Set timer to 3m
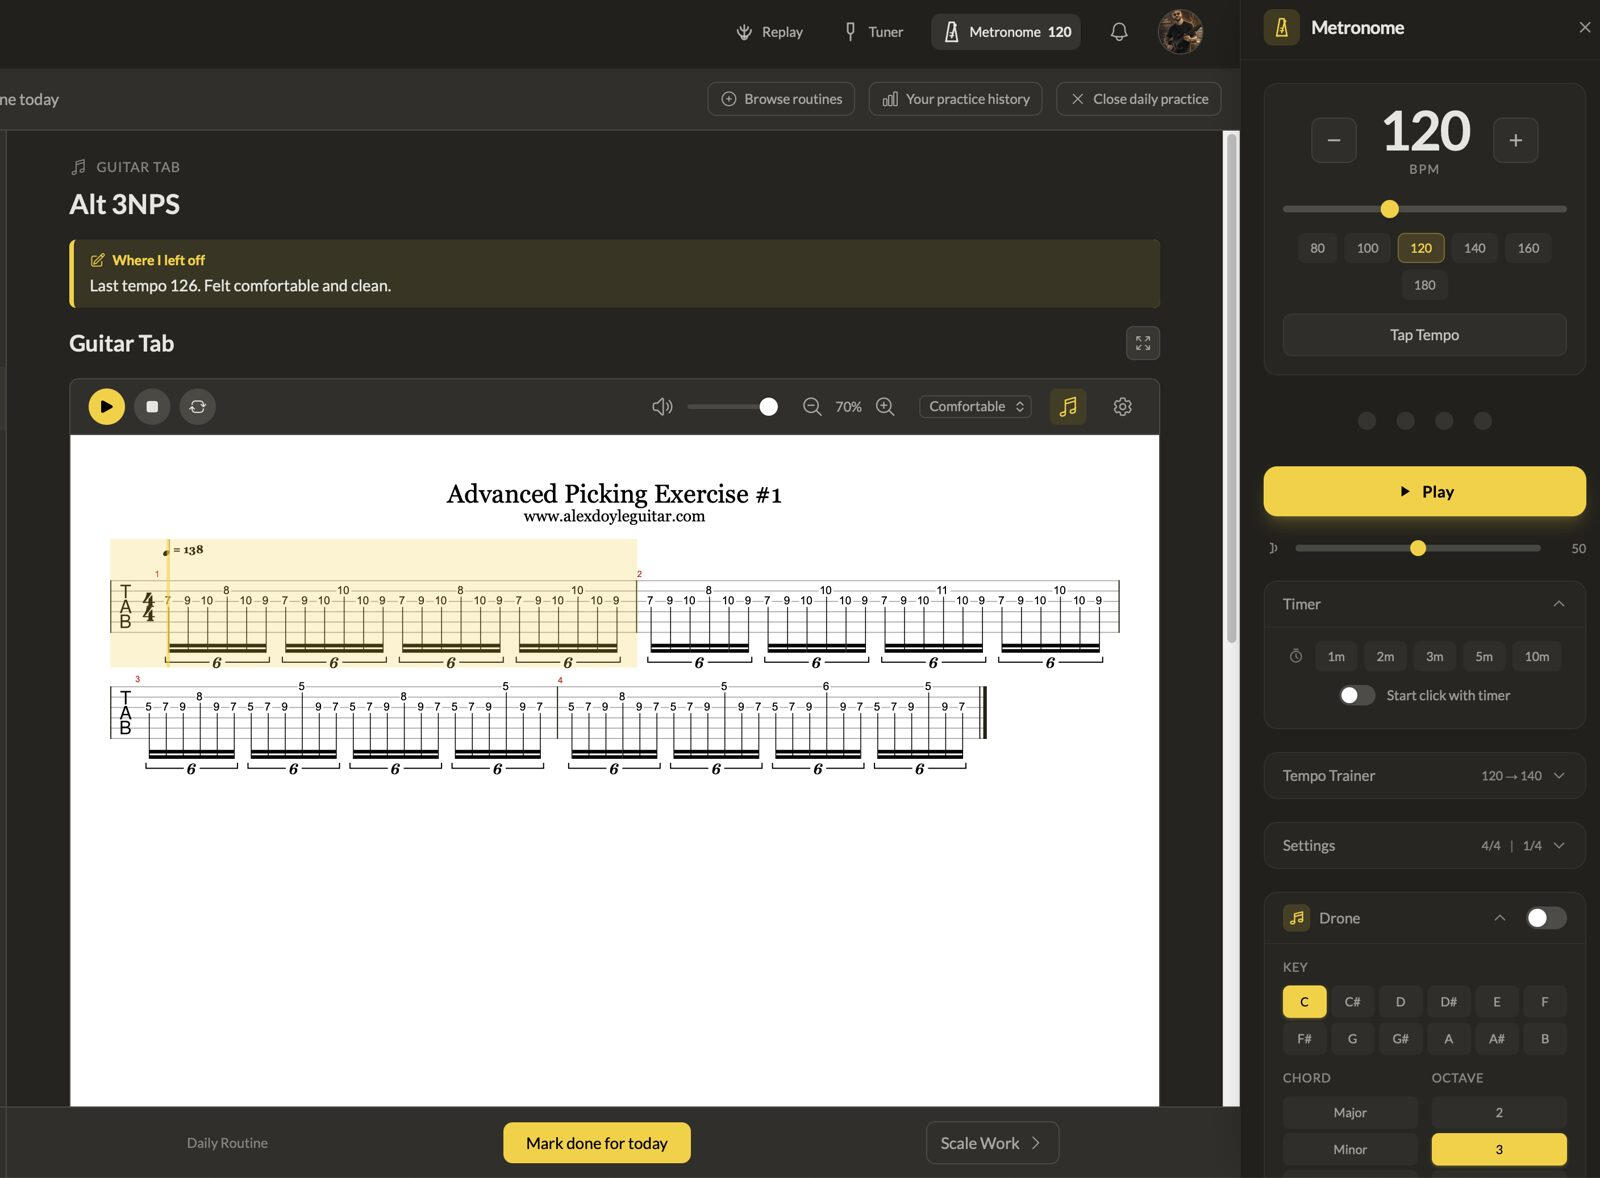 1435,657
